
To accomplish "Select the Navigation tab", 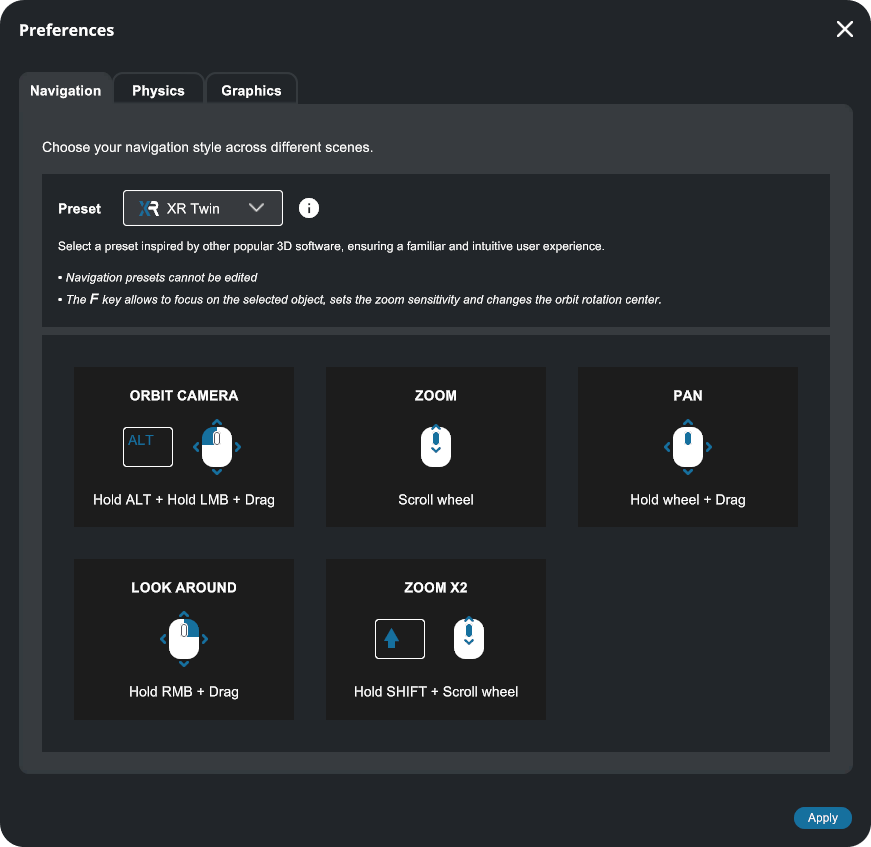I will (x=65, y=90).
